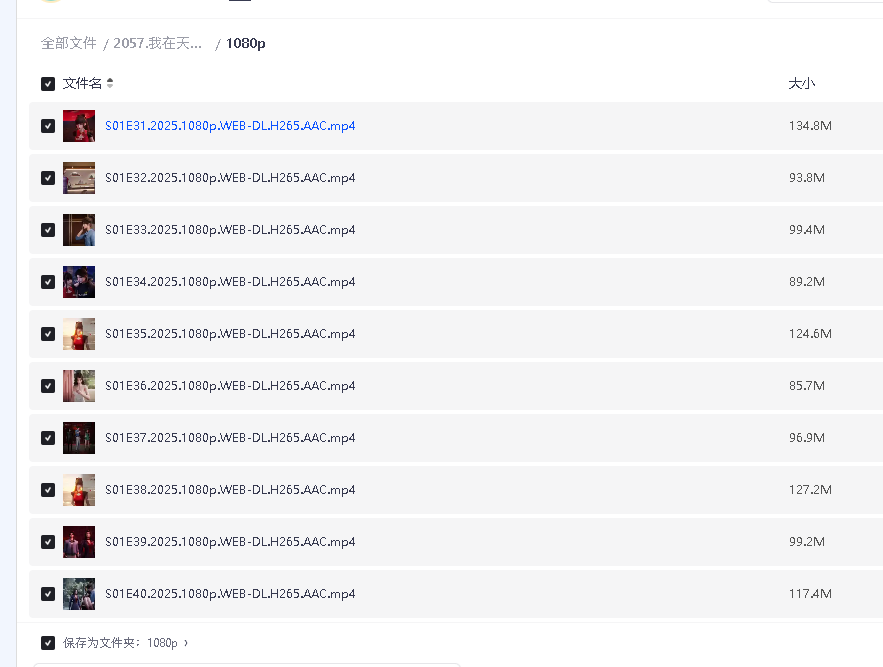Click the 1080p current folder breadcrumb
The height and width of the screenshot is (667, 883).
coord(246,43)
